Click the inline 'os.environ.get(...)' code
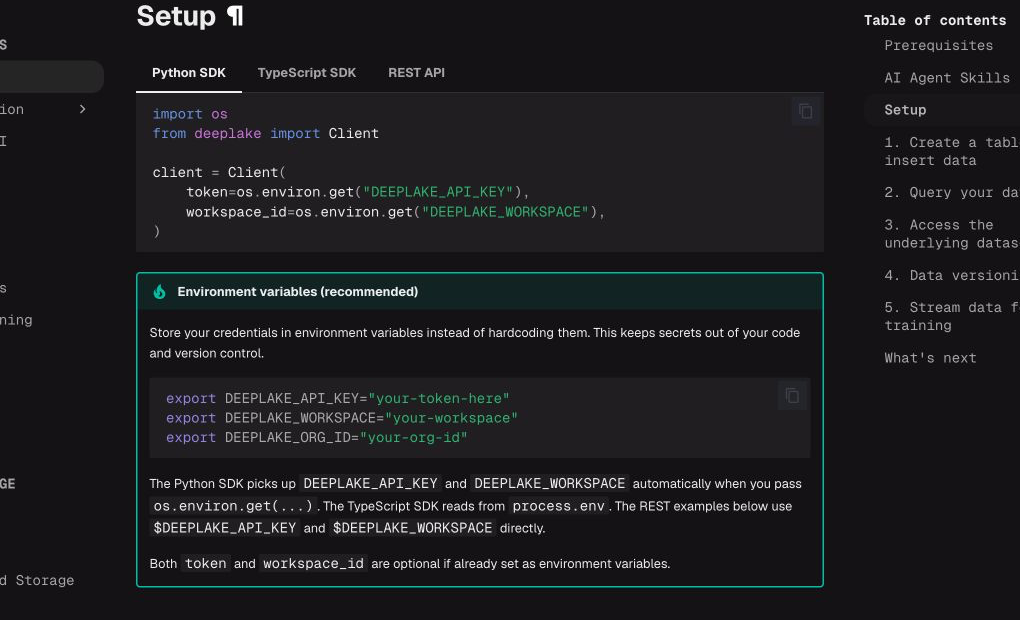1020x620 pixels. [234, 506]
